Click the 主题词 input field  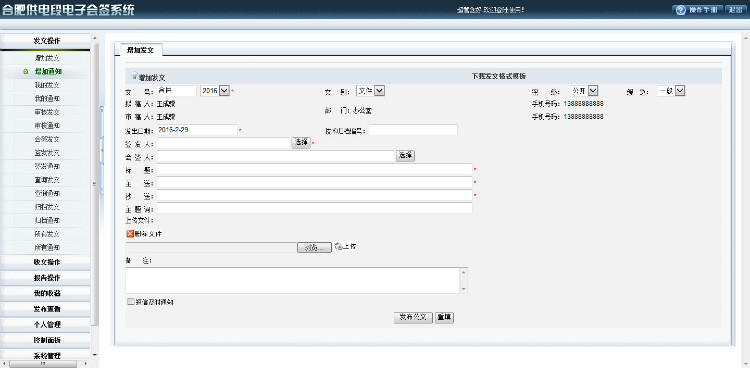315,208
